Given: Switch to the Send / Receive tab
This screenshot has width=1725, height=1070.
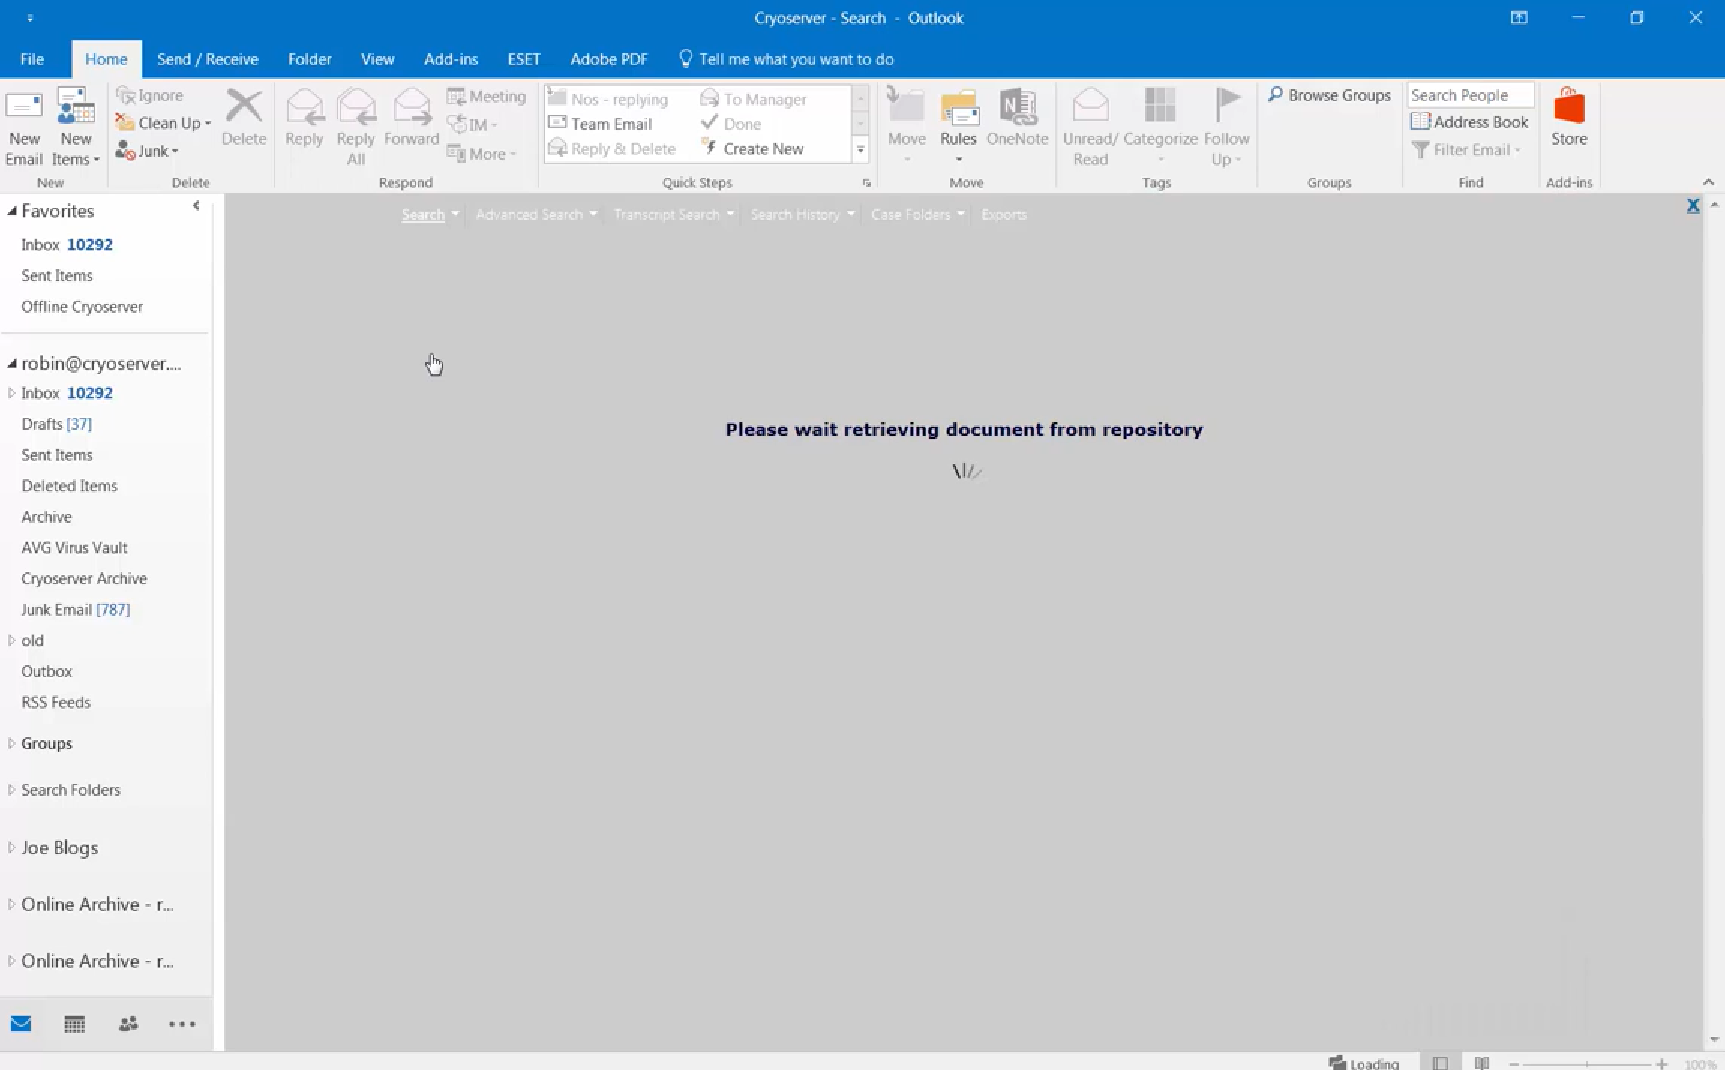Looking at the screenshot, I should [x=207, y=59].
